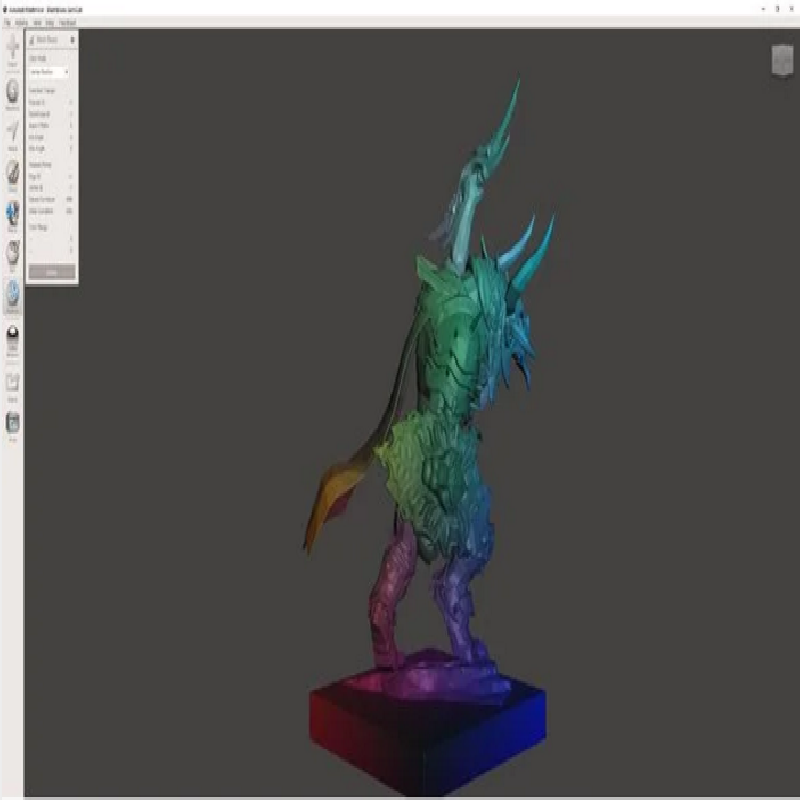Click the Analysis tool icon
Viewport: 800px width, 800px height.
click(x=13, y=294)
